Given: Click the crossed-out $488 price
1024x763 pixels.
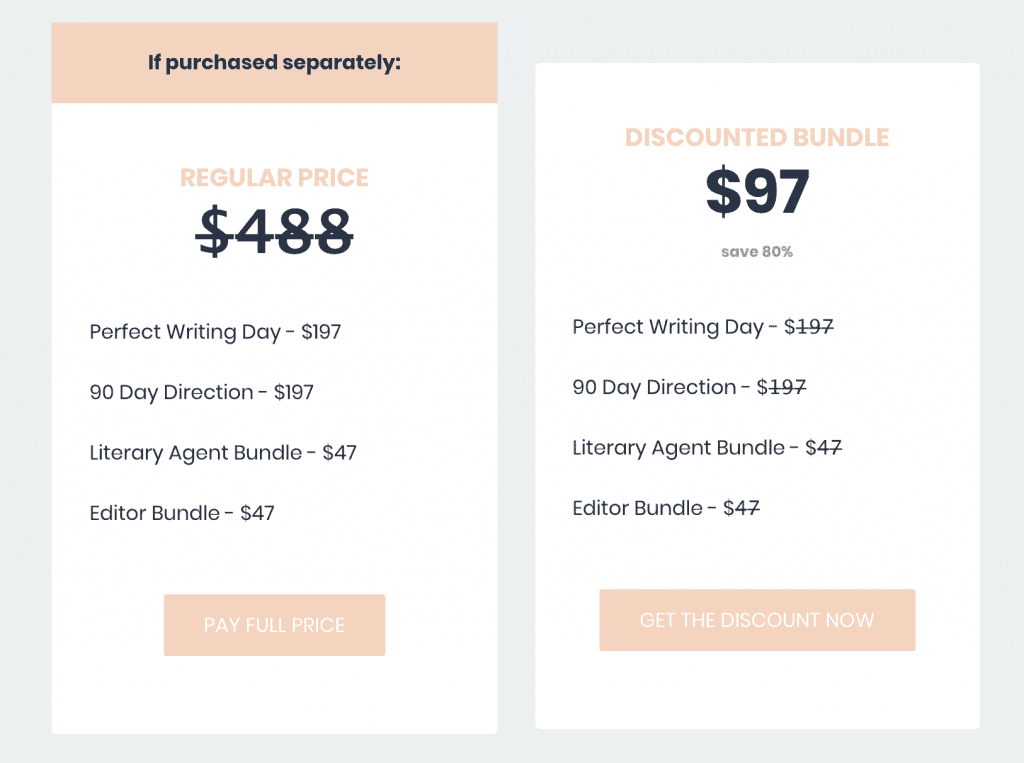Looking at the screenshot, I should (x=274, y=228).
